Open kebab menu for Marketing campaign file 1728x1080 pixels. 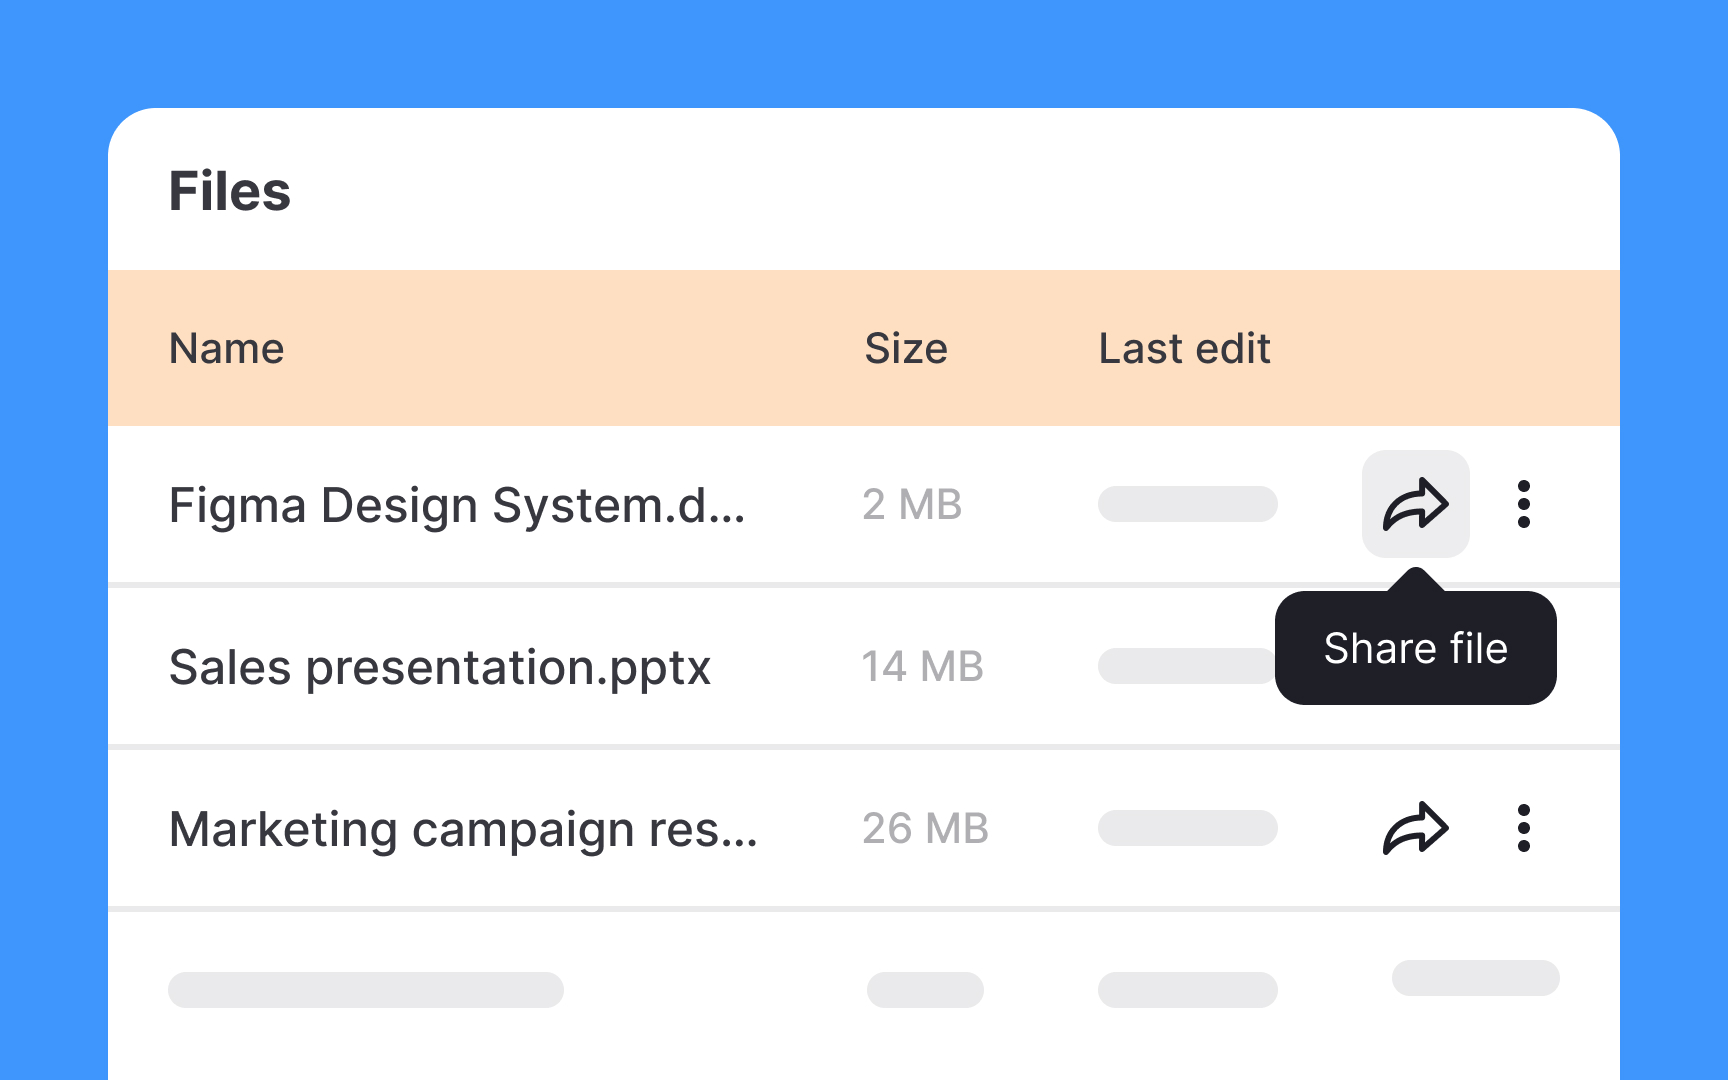[1523, 828]
